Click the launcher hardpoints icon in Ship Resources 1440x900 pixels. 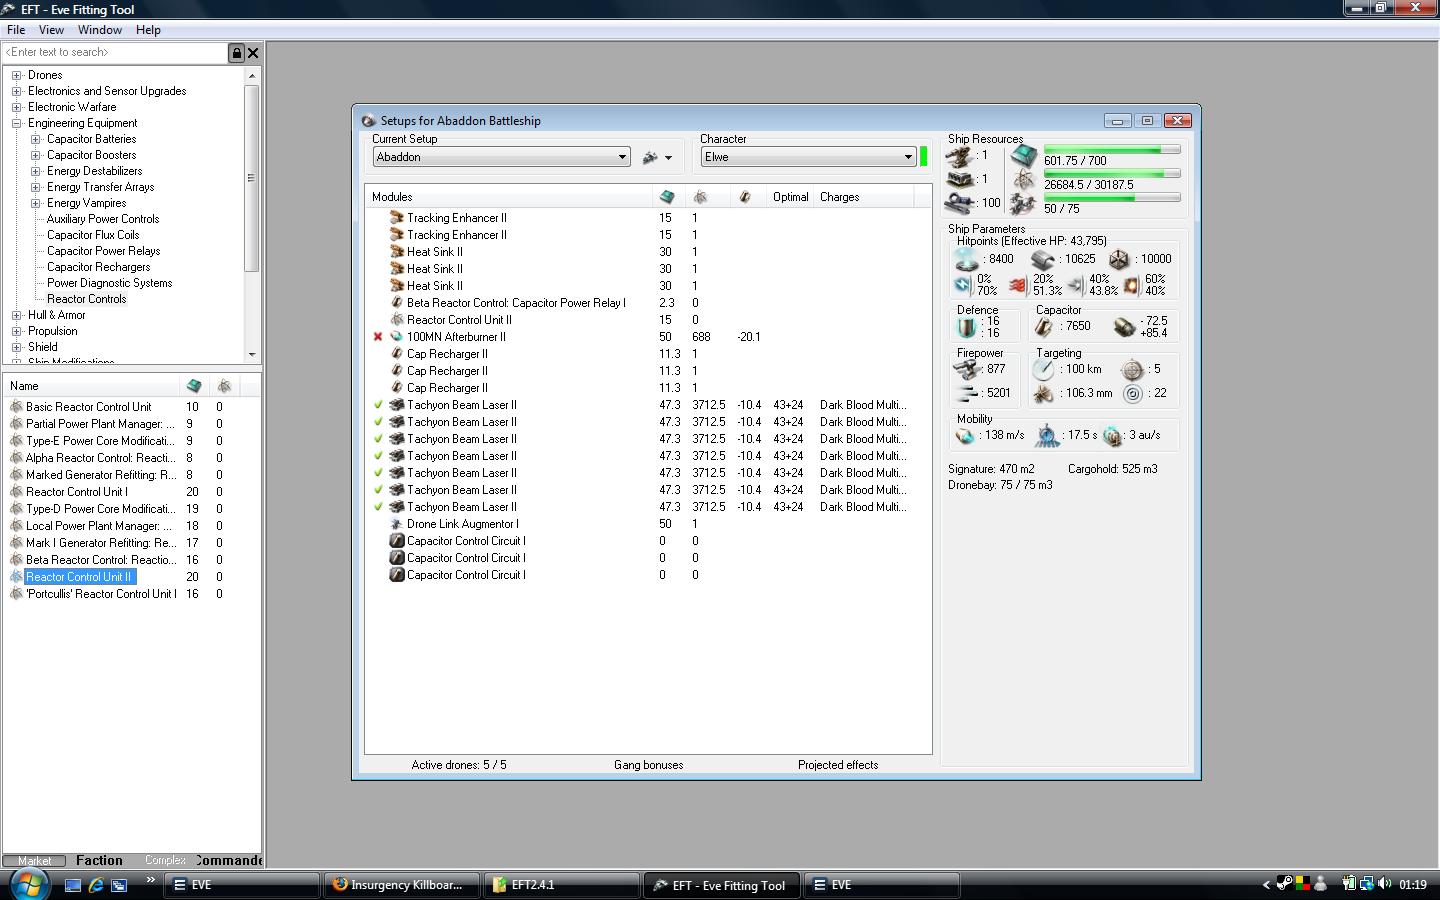pyautogui.click(x=960, y=180)
